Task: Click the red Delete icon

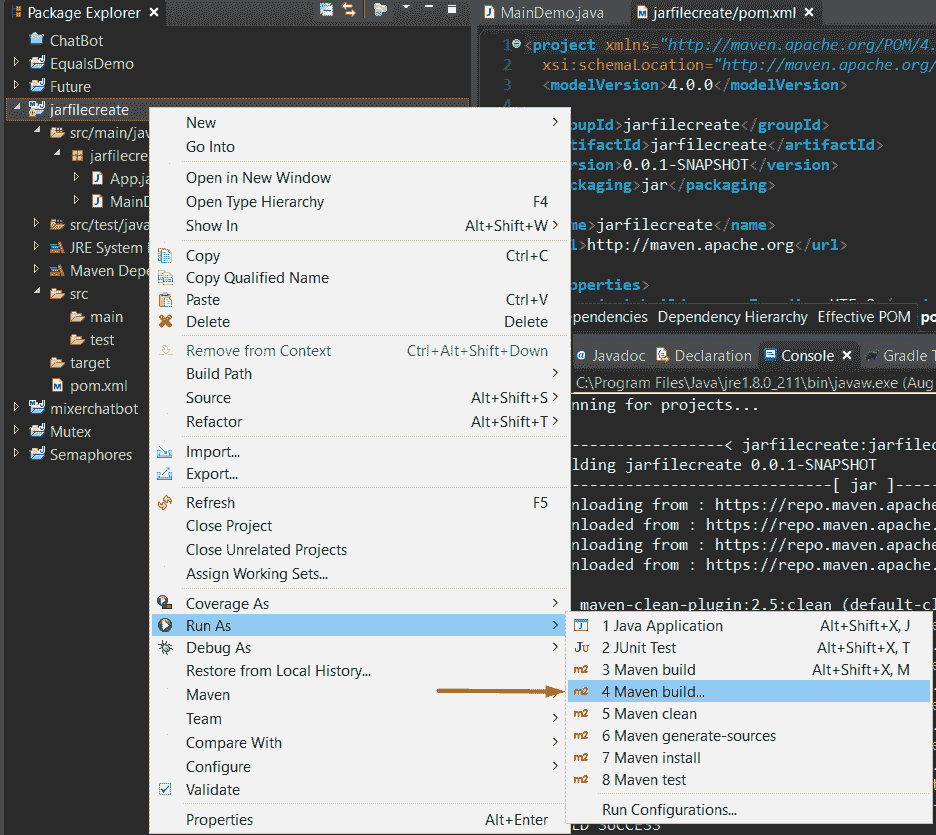Action: point(165,322)
